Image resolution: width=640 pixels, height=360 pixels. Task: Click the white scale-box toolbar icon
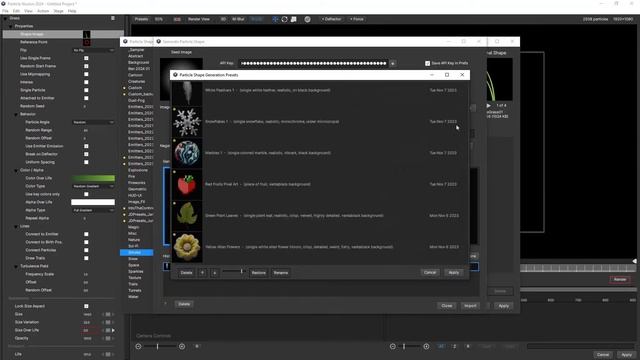293,19
